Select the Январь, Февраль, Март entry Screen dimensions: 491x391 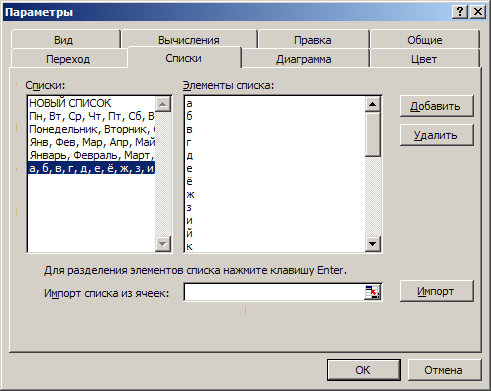point(91,155)
